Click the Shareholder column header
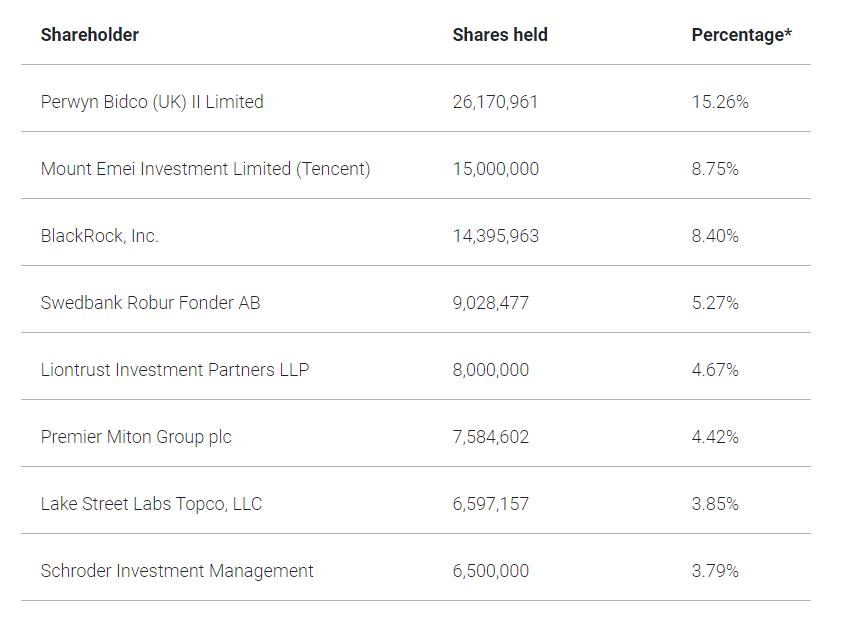The image size is (853, 617). pyautogui.click(x=89, y=35)
